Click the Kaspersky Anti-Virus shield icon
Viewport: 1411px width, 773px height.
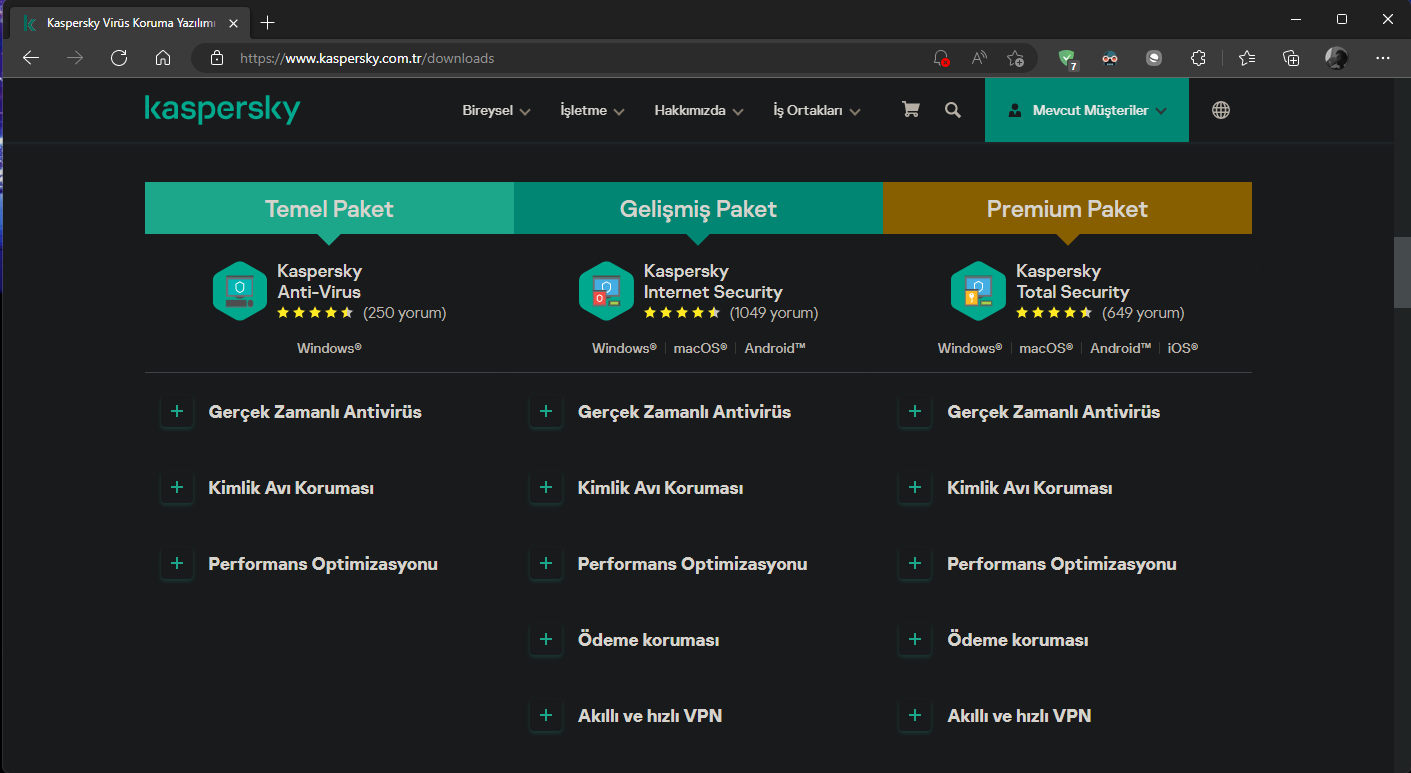pos(240,290)
